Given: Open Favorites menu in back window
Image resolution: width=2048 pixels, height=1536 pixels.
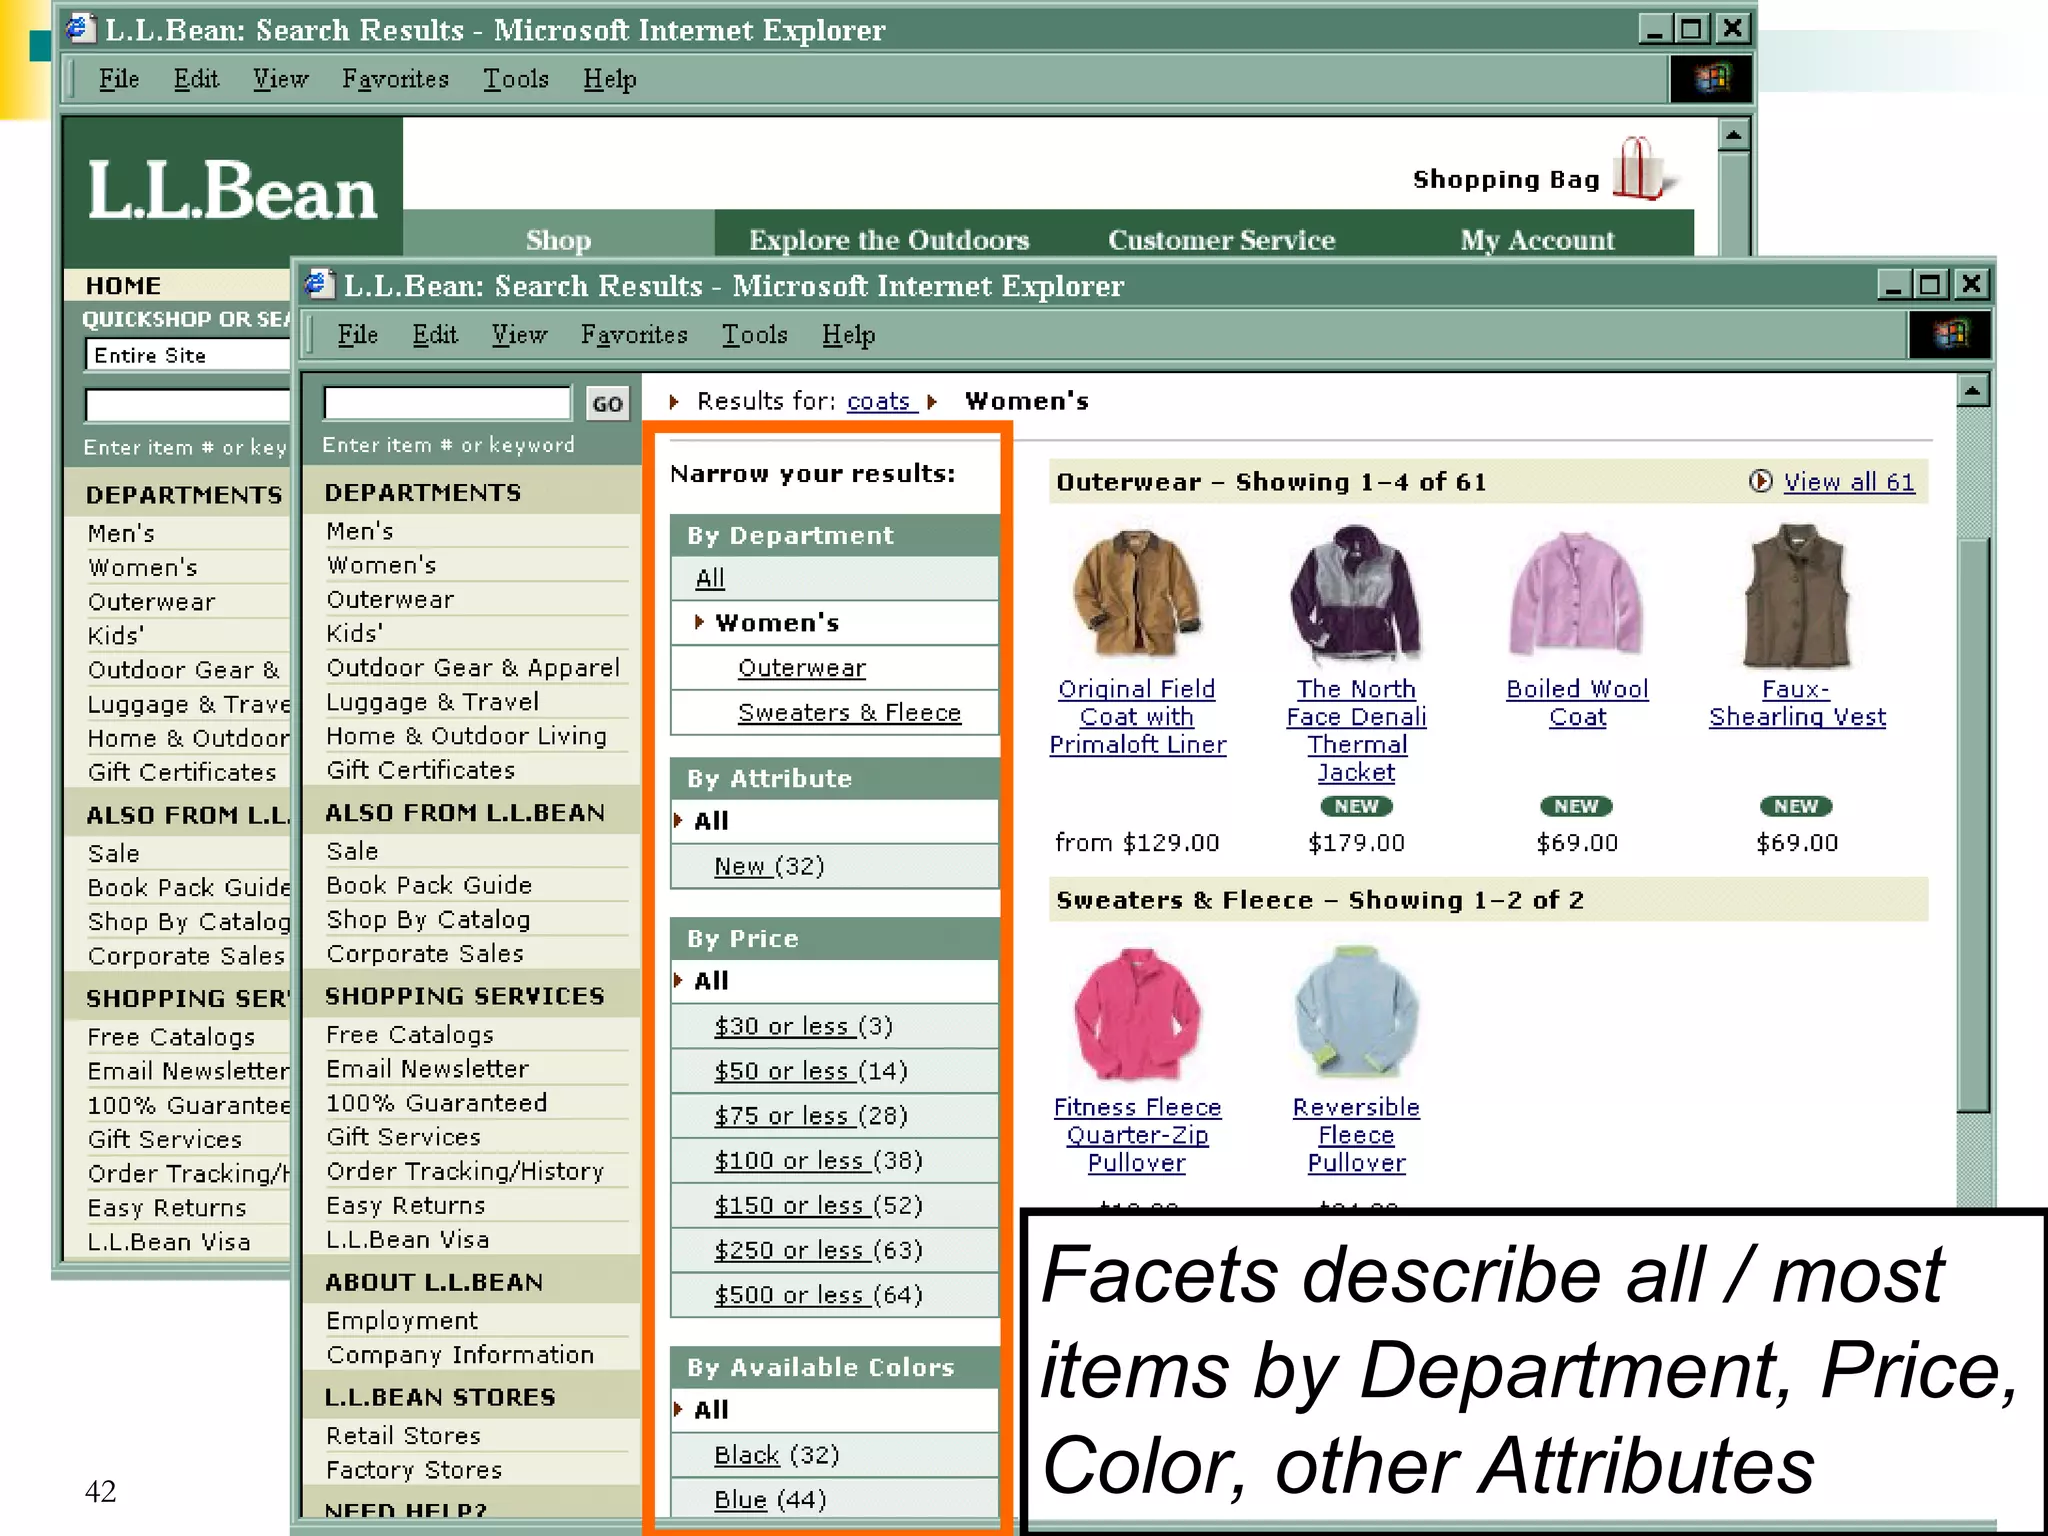Looking at the screenshot, I should click(395, 79).
